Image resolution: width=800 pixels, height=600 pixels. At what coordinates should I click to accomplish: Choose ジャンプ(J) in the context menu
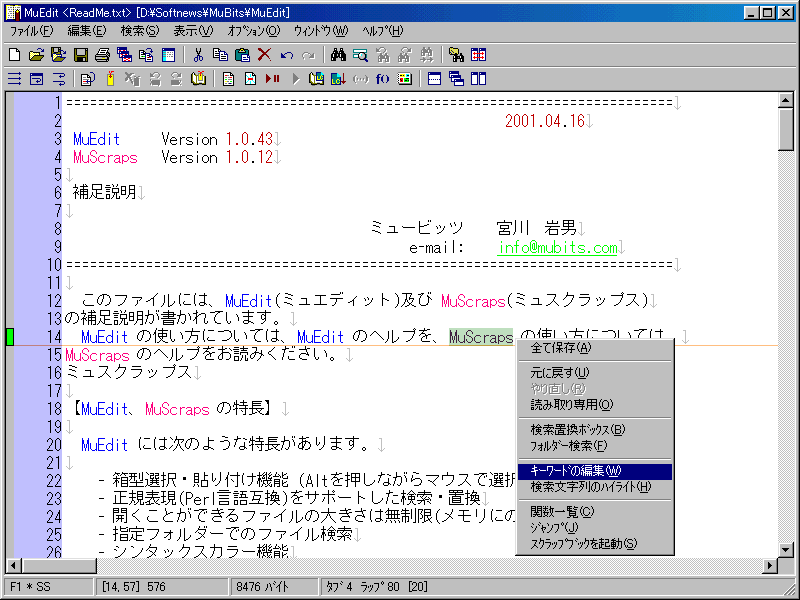pyautogui.click(x=595, y=528)
